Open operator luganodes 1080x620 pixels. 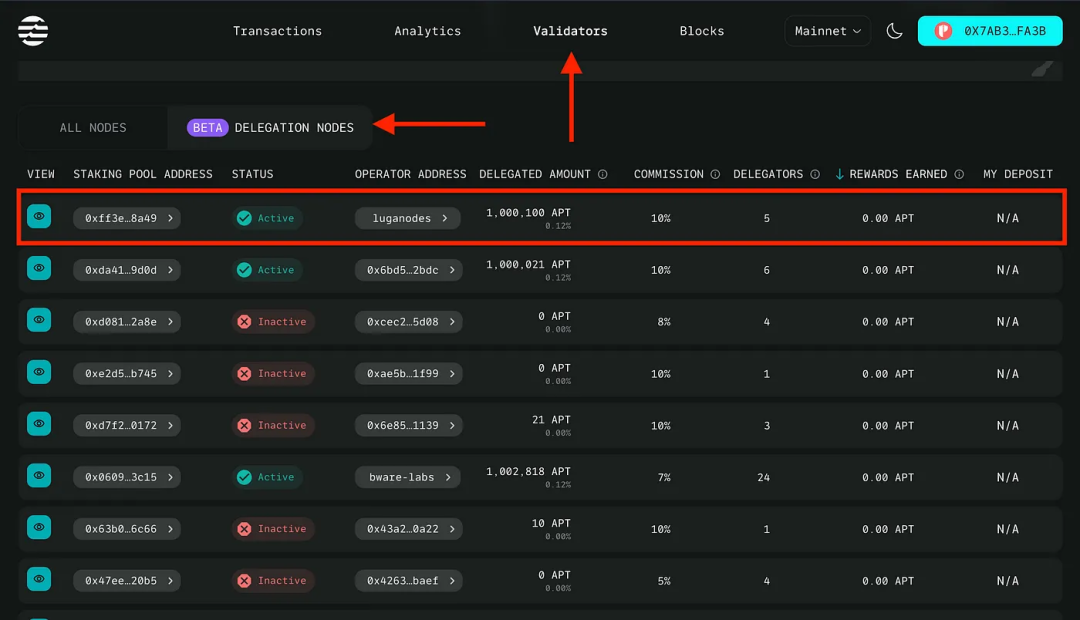[408, 218]
